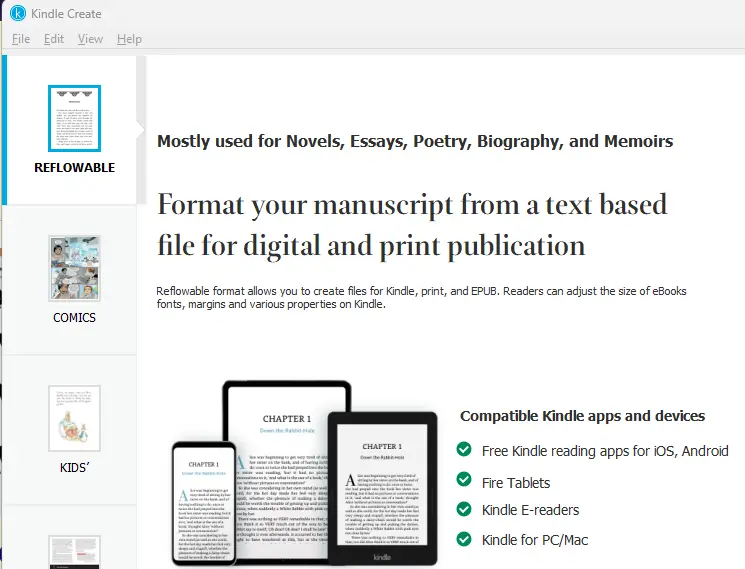Select the Reflowable book type thumbnail
Image resolution: width=745 pixels, height=569 pixels.
click(74, 118)
